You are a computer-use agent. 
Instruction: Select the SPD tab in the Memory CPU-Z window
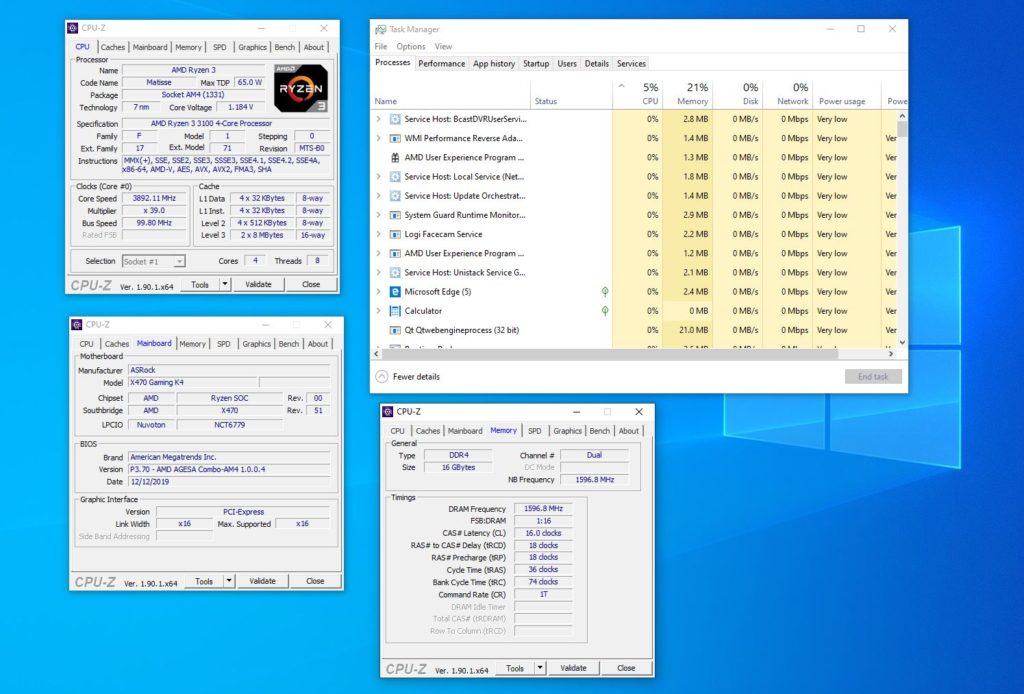(x=535, y=430)
